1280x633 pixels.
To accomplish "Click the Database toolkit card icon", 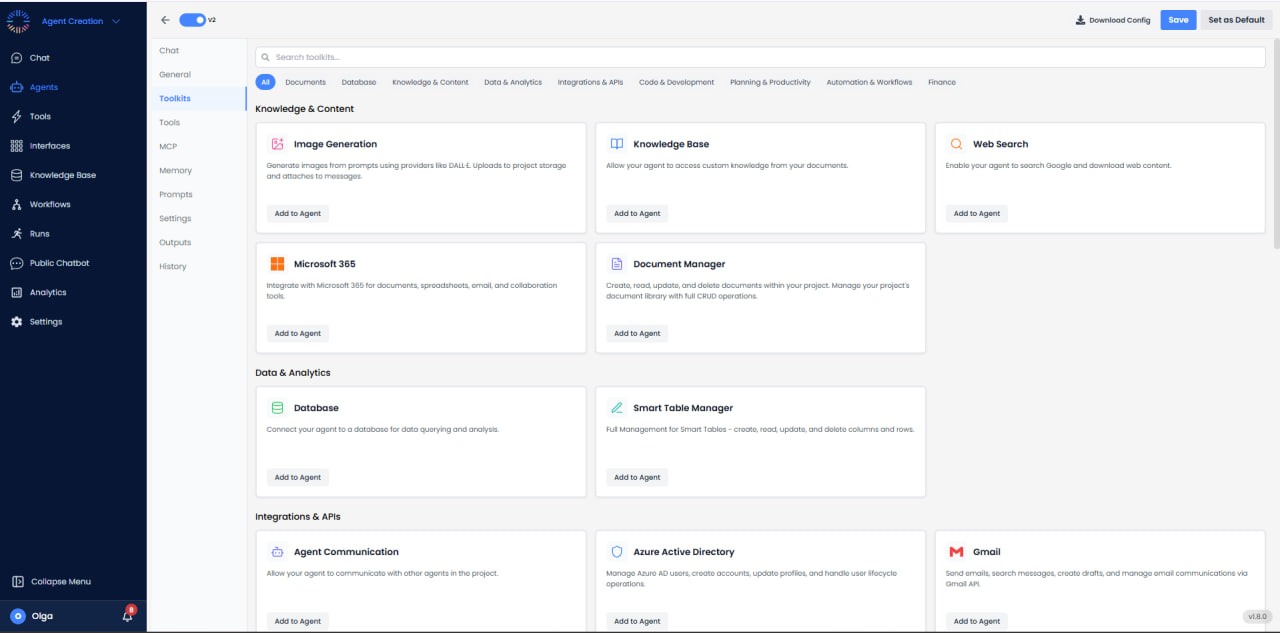I will pyautogui.click(x=278, y=408).
